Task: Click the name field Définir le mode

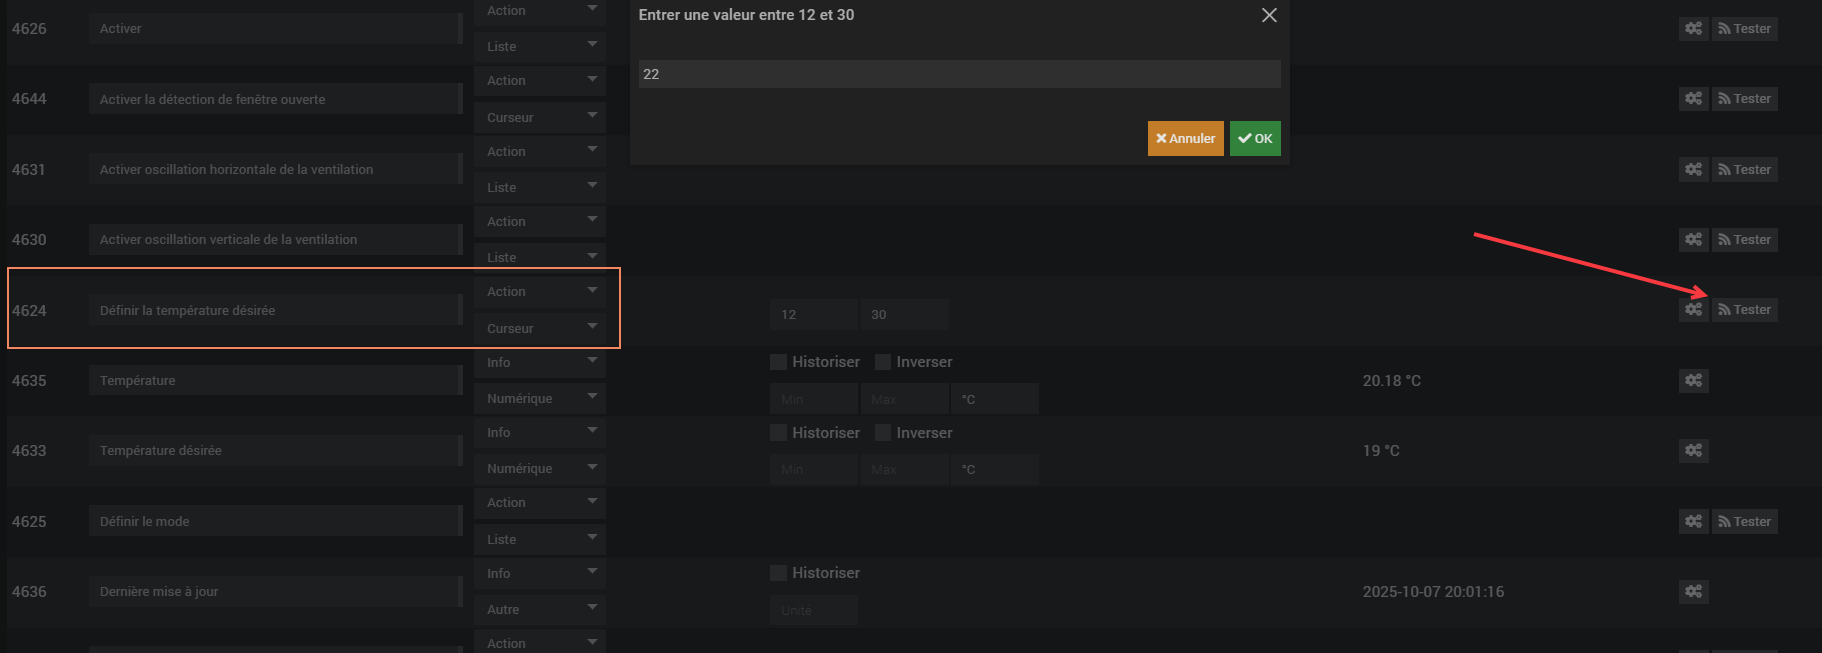Action: point(275,522)
